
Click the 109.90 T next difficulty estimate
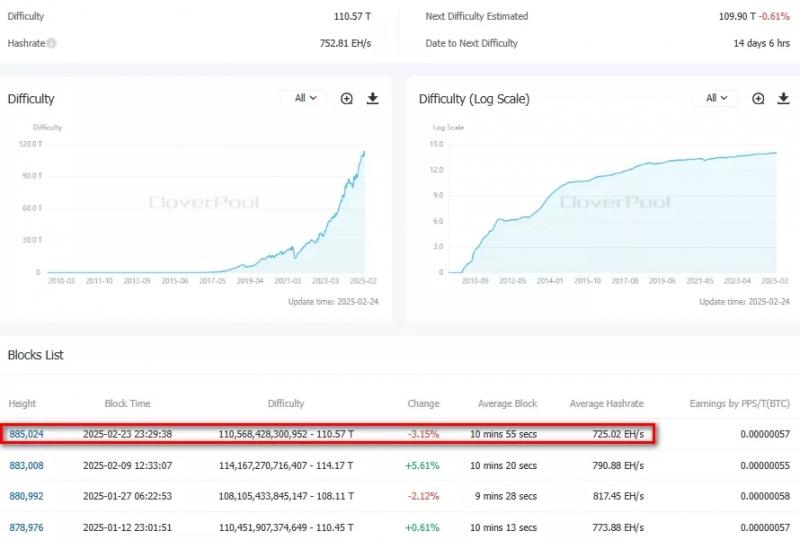point(737,16)
